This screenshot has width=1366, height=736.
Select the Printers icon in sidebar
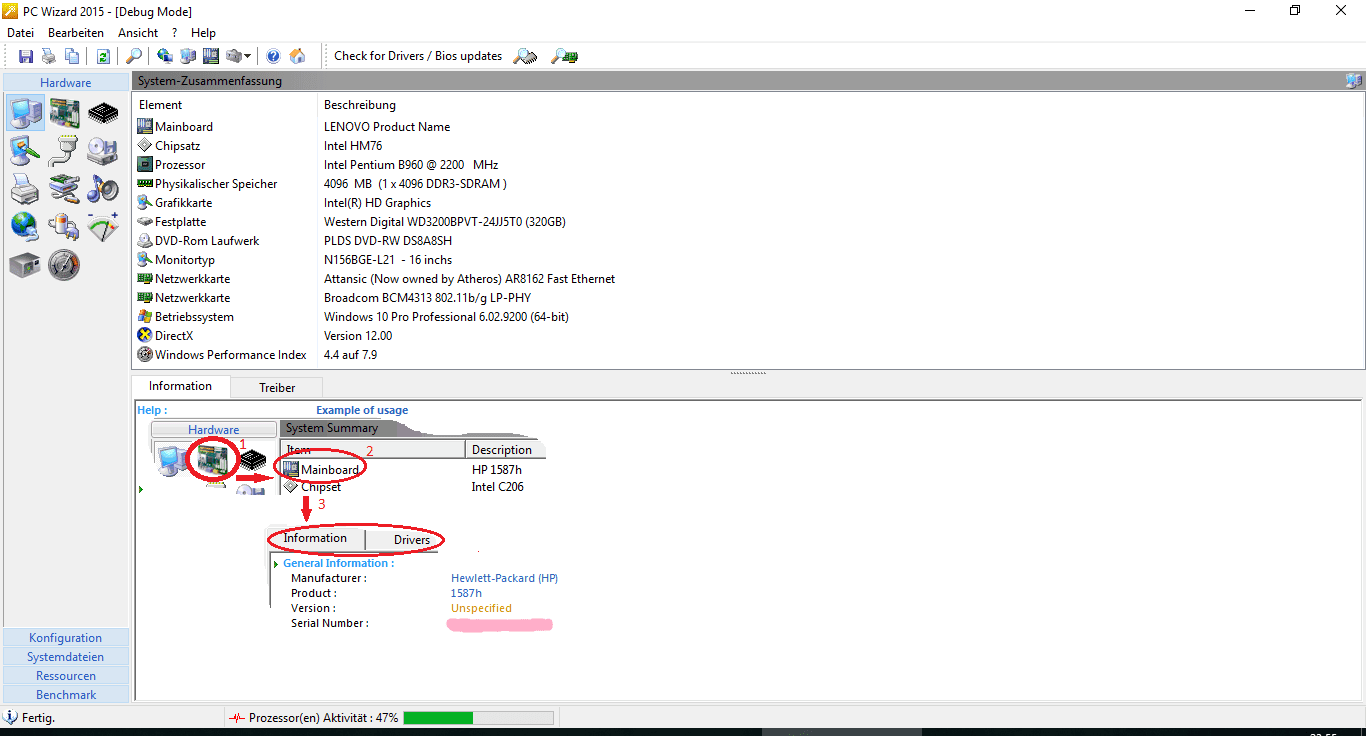pos(25,189)
